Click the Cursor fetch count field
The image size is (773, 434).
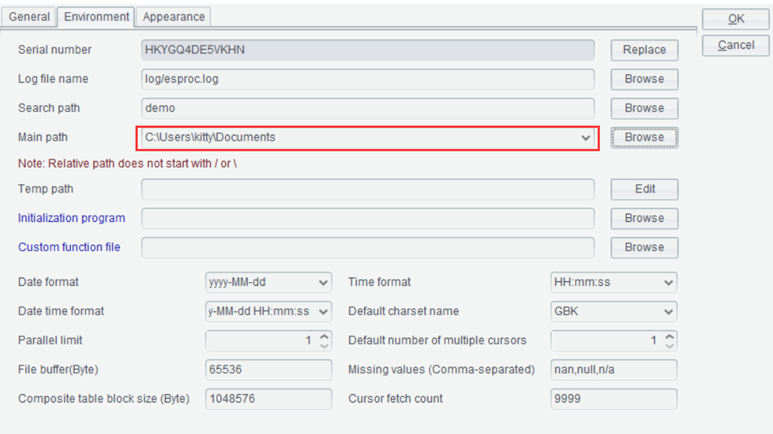click(x=614, y=399)
